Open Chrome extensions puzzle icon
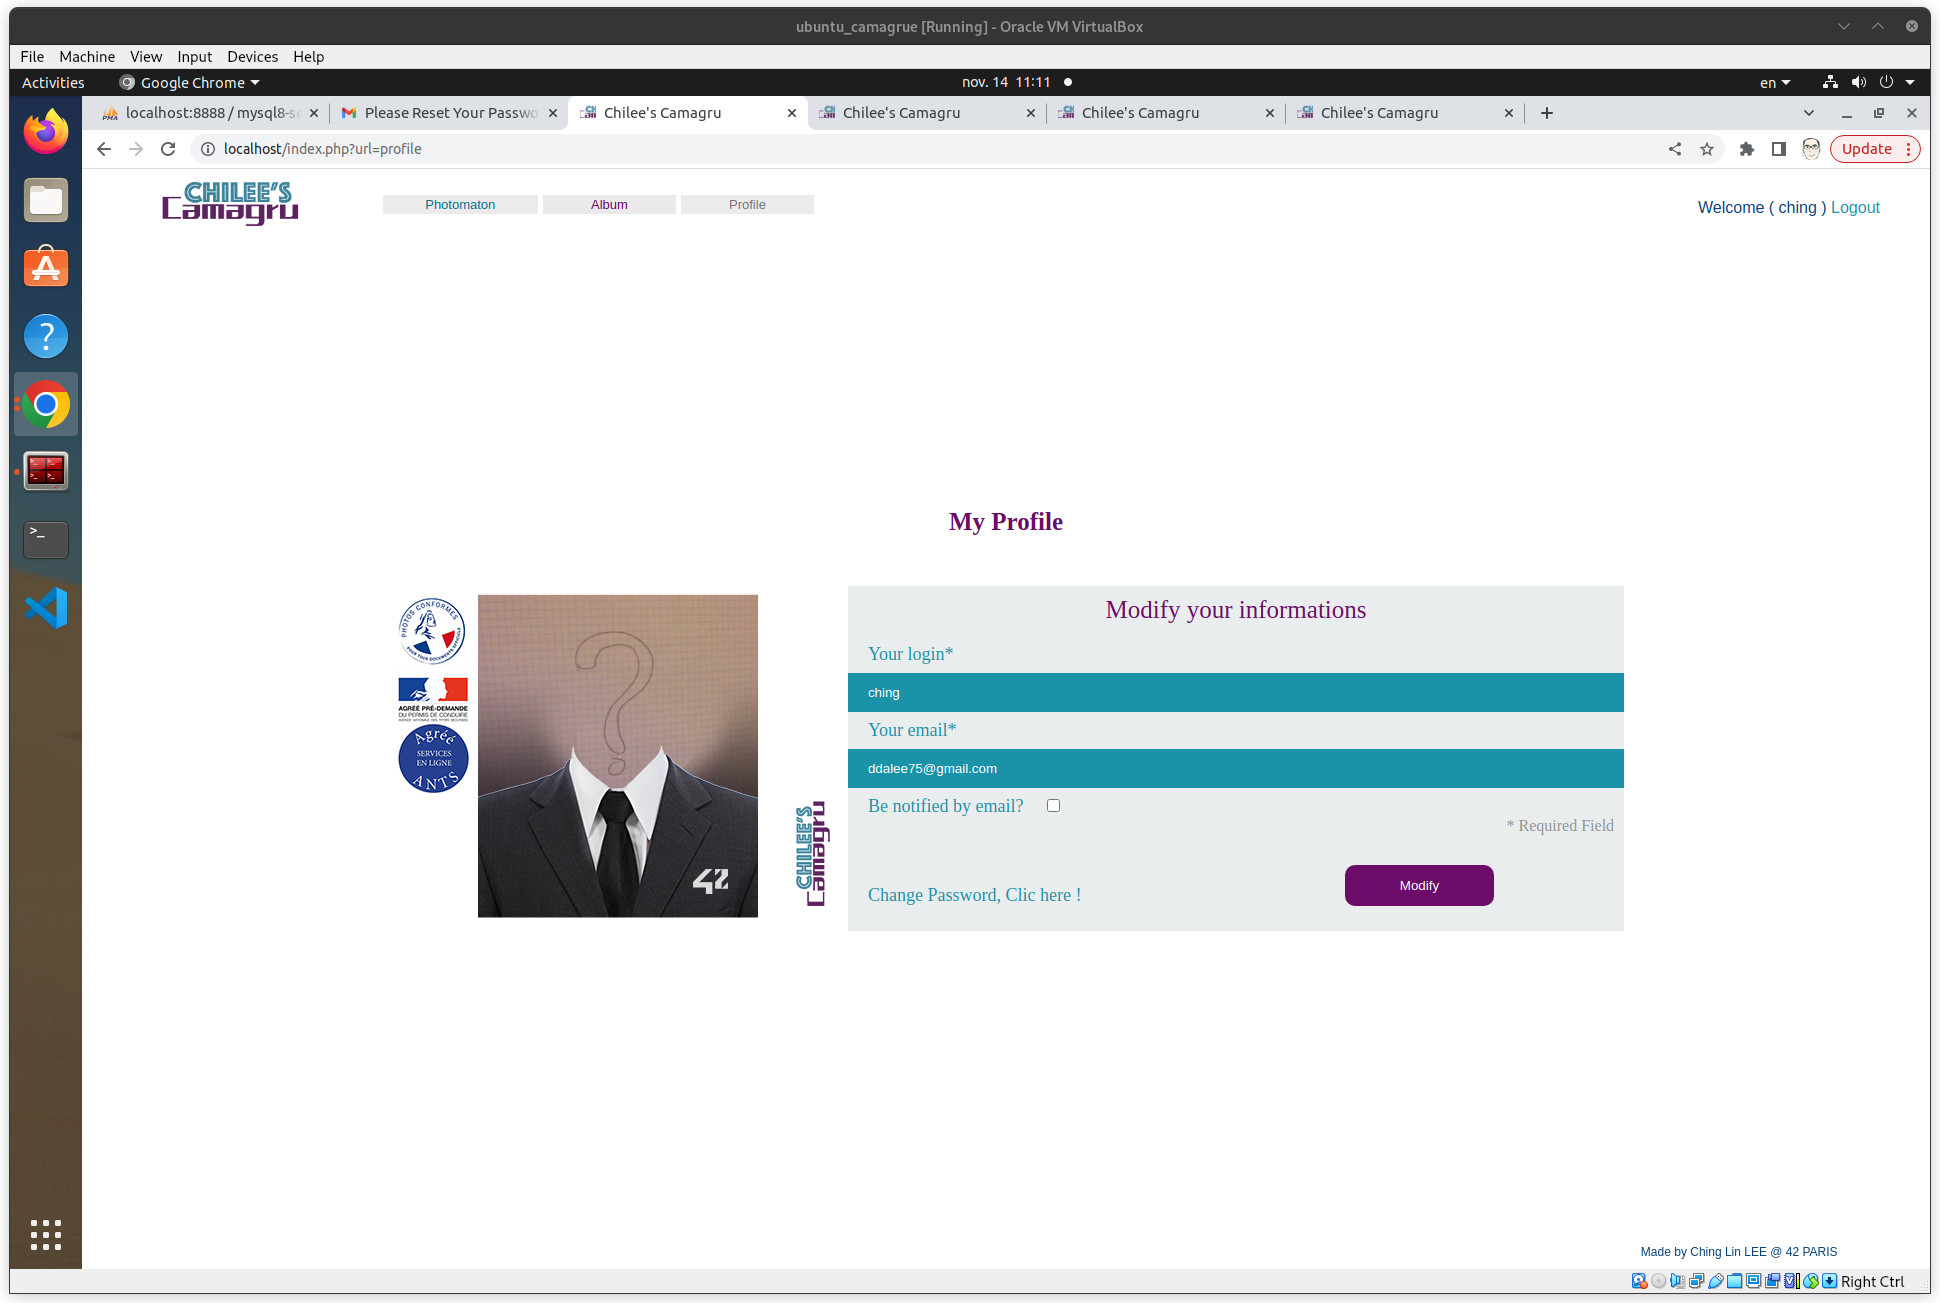This screenshot has height=1303, width=1940. 1747,149
